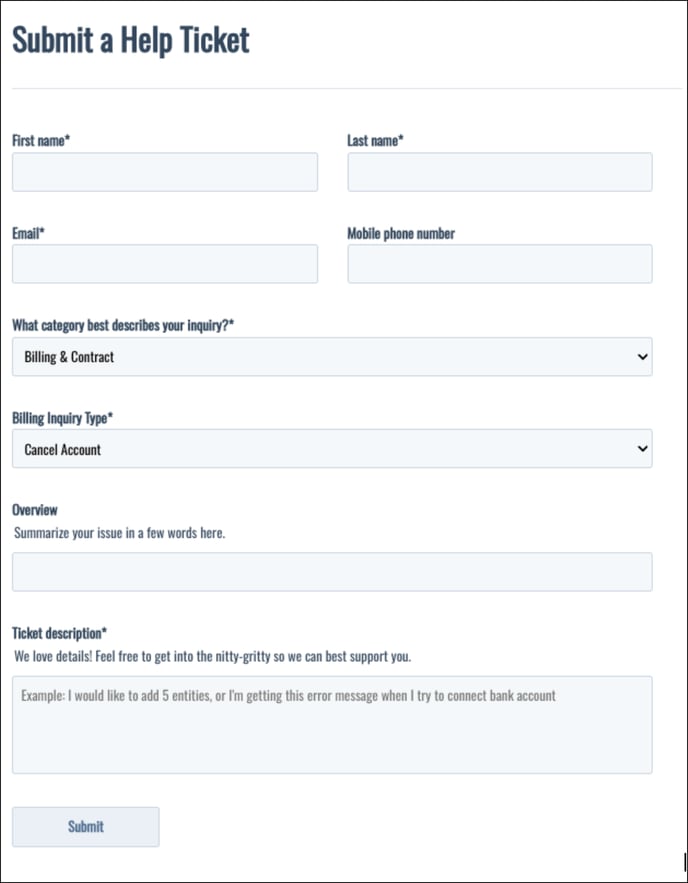The height and width of the screenshot is (883, 688).
Task: Click inside the Ticket description text area
Action: (x=332, y=725)
